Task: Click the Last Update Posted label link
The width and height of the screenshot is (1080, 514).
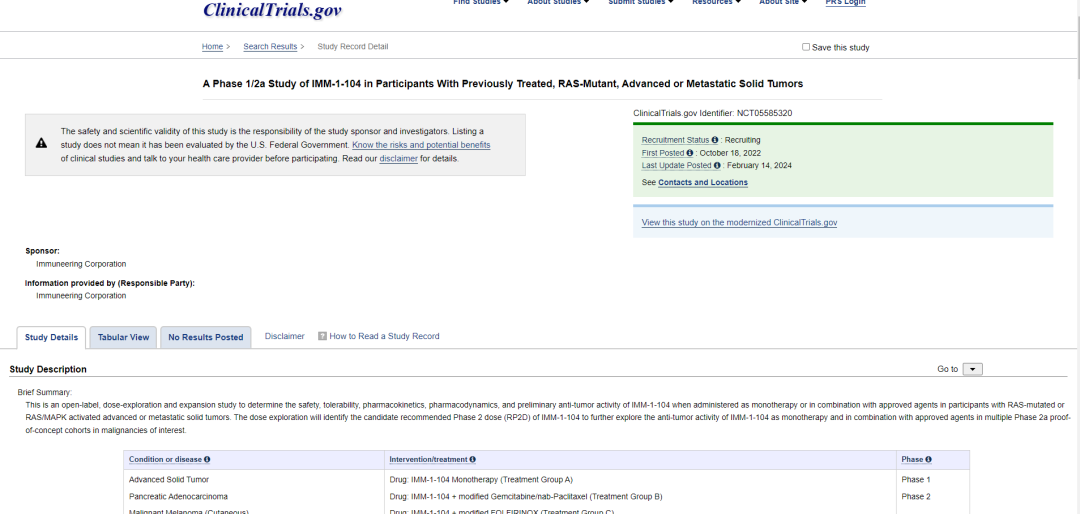Action: tap(676, 165)
